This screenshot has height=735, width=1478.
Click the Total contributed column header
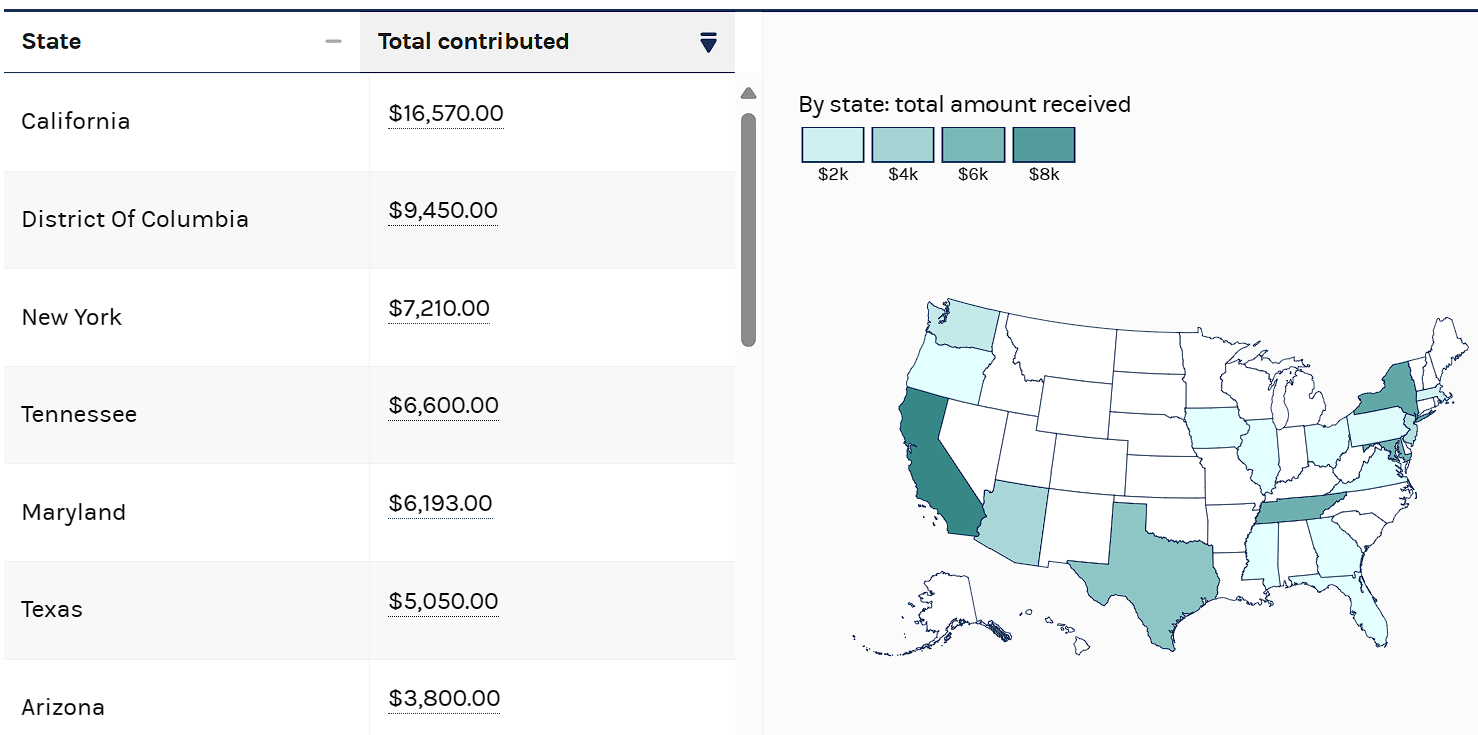[473, 42]
